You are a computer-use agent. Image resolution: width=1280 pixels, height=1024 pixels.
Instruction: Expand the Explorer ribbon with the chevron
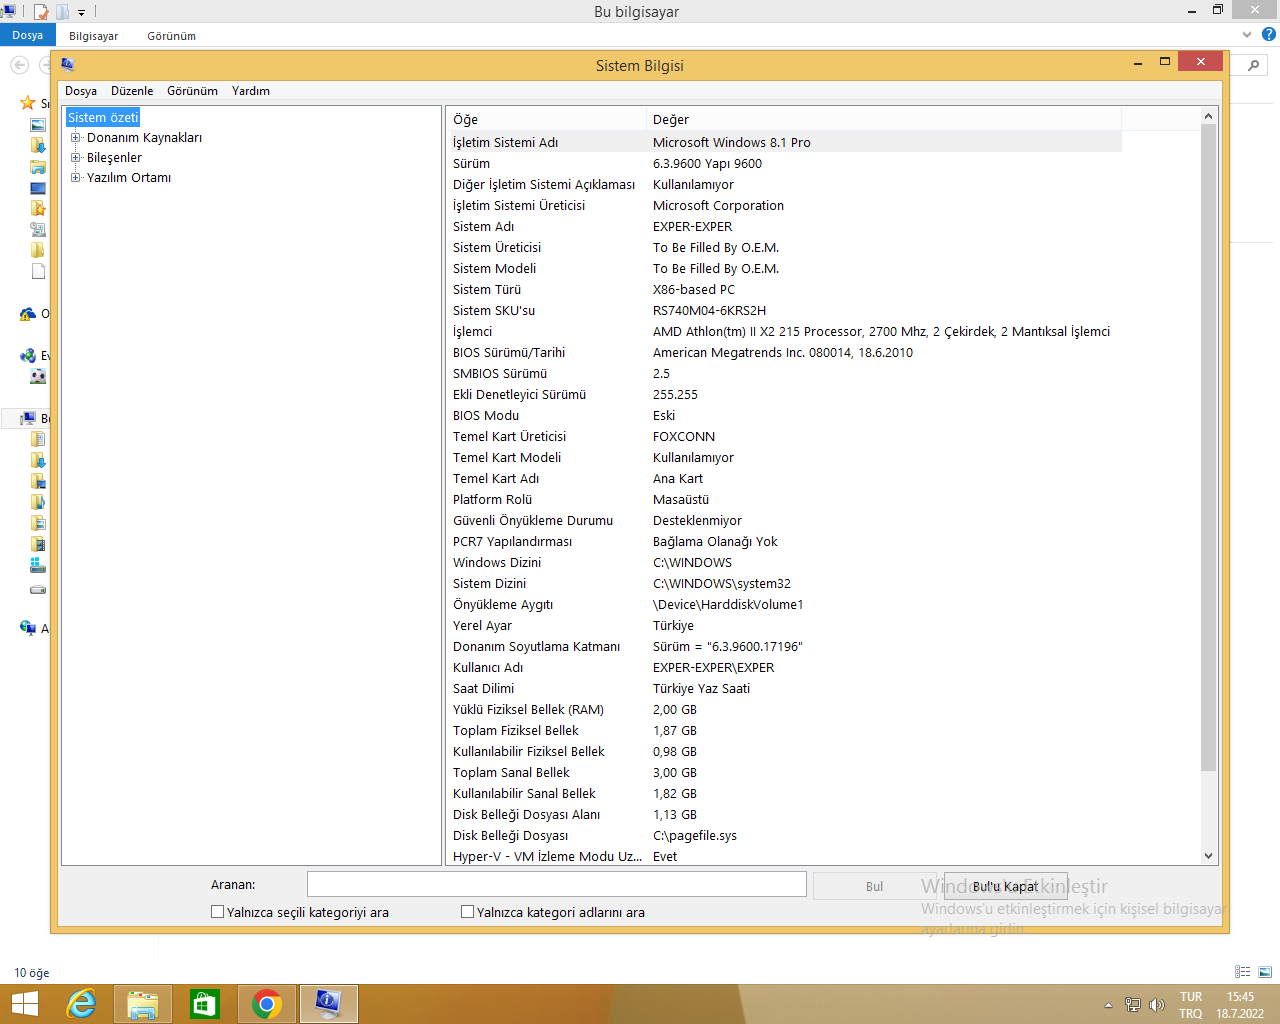click(1247, 35)
